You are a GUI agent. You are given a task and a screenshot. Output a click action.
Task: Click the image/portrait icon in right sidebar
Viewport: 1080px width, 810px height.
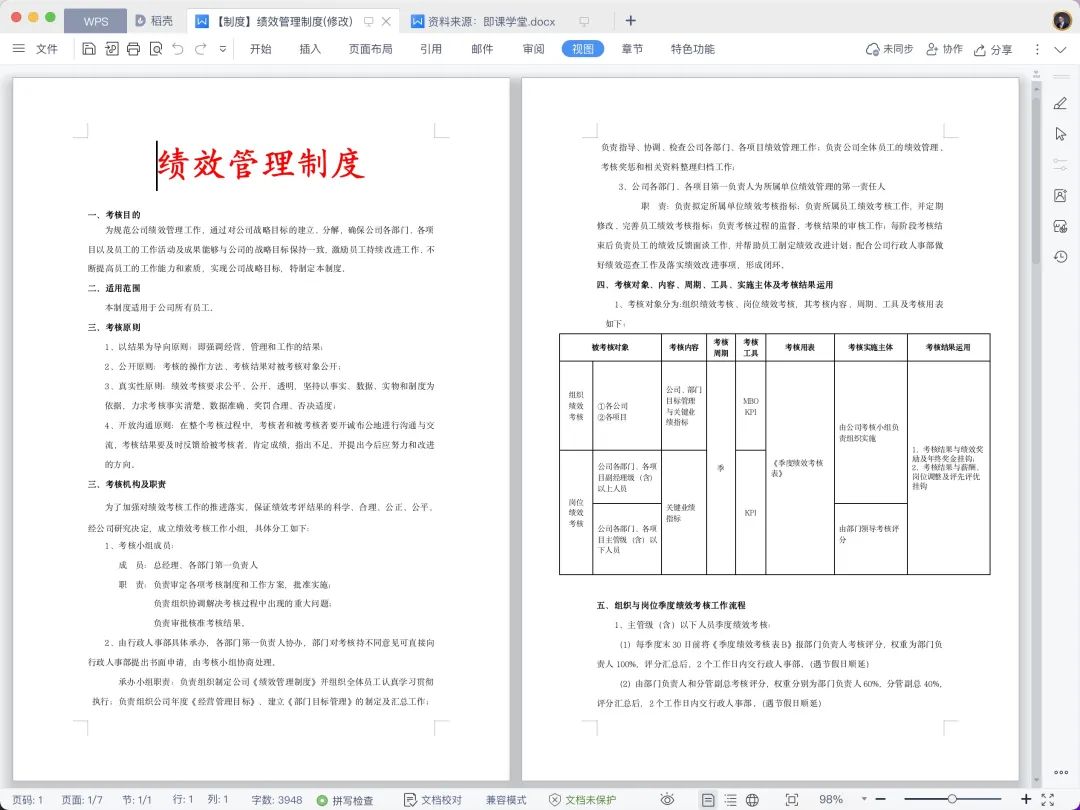(1061, 196)
